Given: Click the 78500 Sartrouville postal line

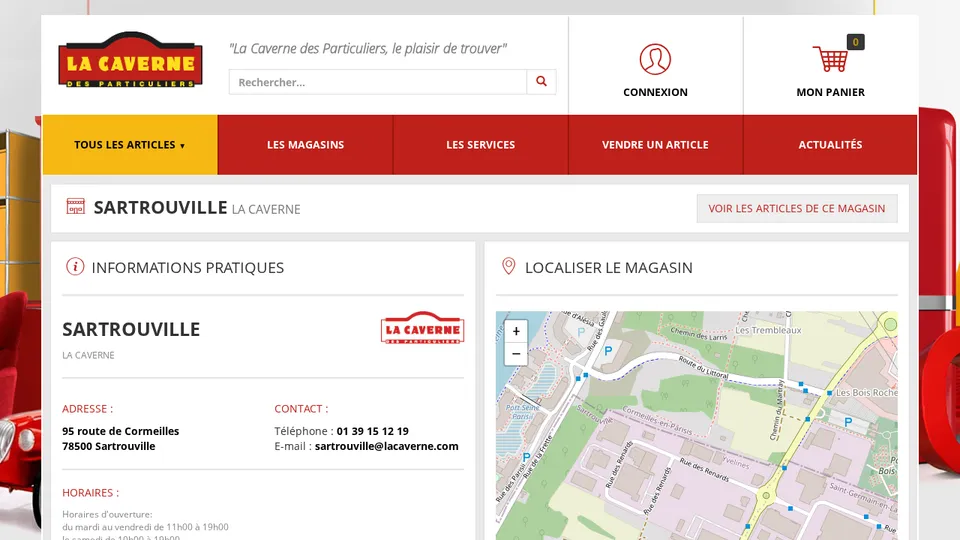Looking at the screenshot, I should click(108, 446).
